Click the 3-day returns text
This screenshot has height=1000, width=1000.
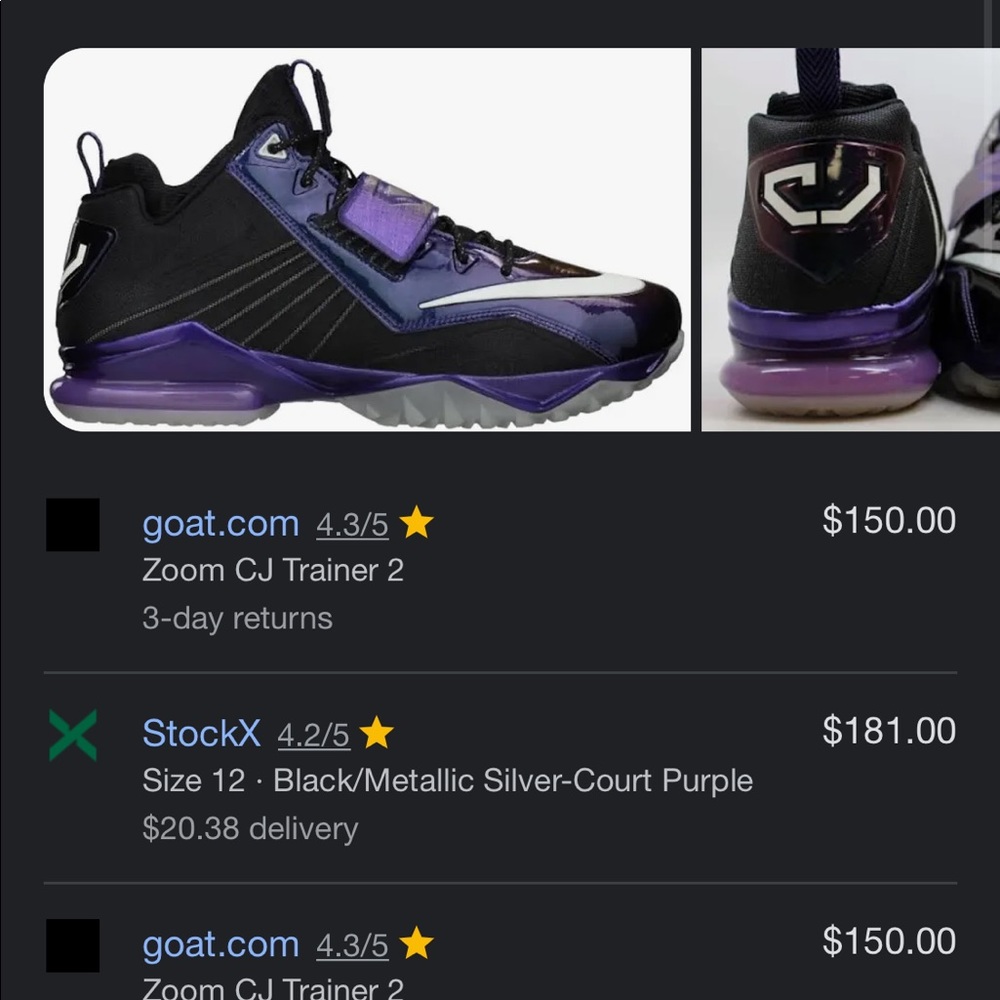(x=237, y=618)
